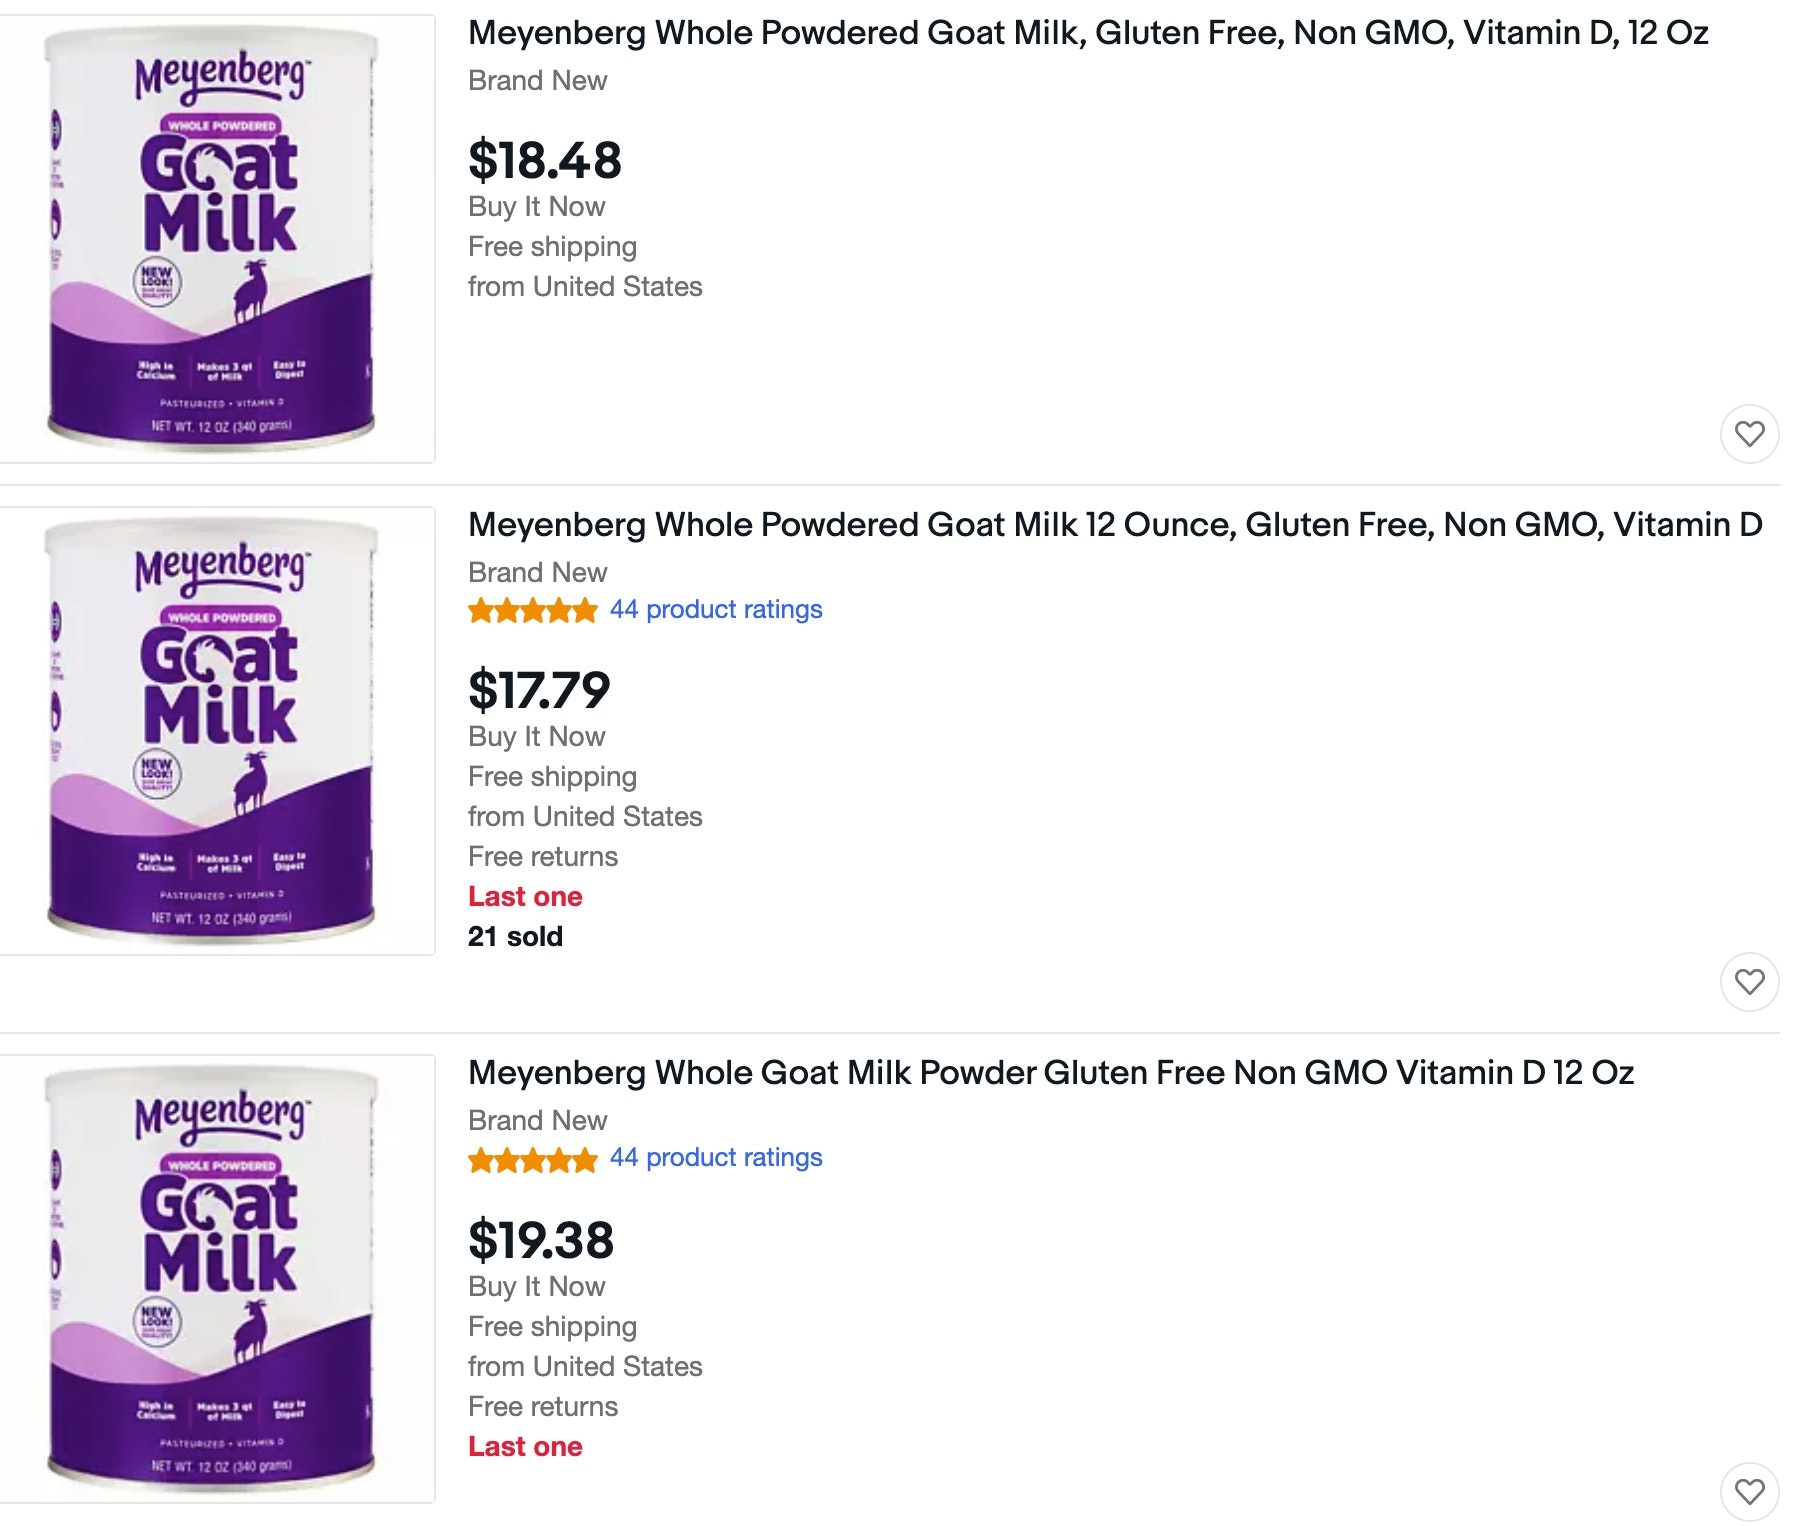Click the $18.48 price
This screenshot has width=1806, height=1526.
545,160
